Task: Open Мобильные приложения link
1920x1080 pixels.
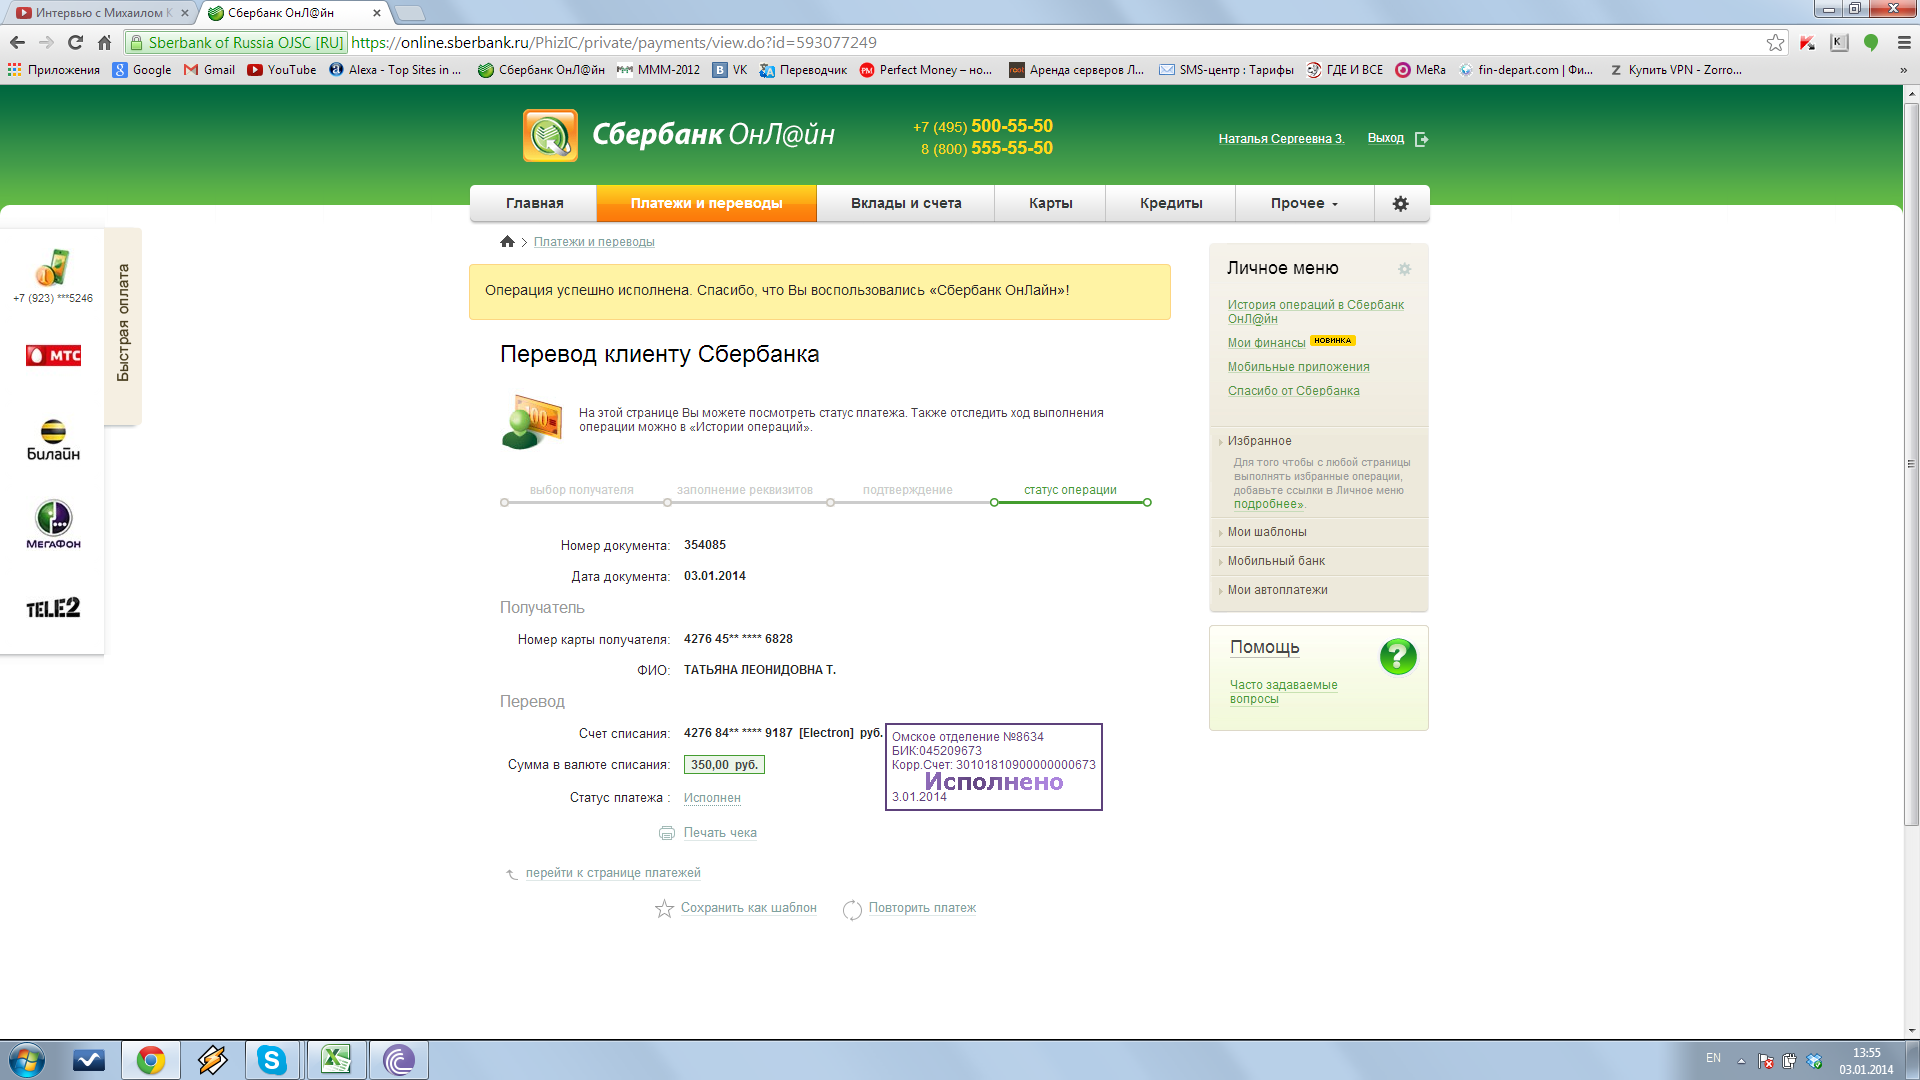Action: tap(1298, 367)
